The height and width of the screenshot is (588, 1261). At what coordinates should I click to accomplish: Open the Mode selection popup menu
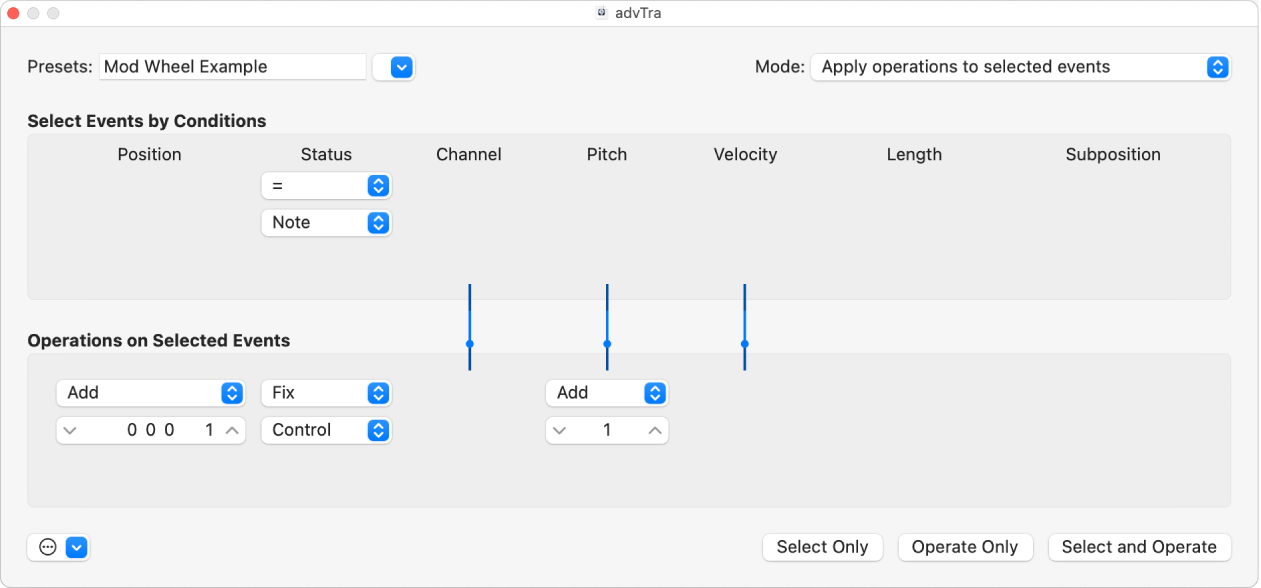point(1020,67)
